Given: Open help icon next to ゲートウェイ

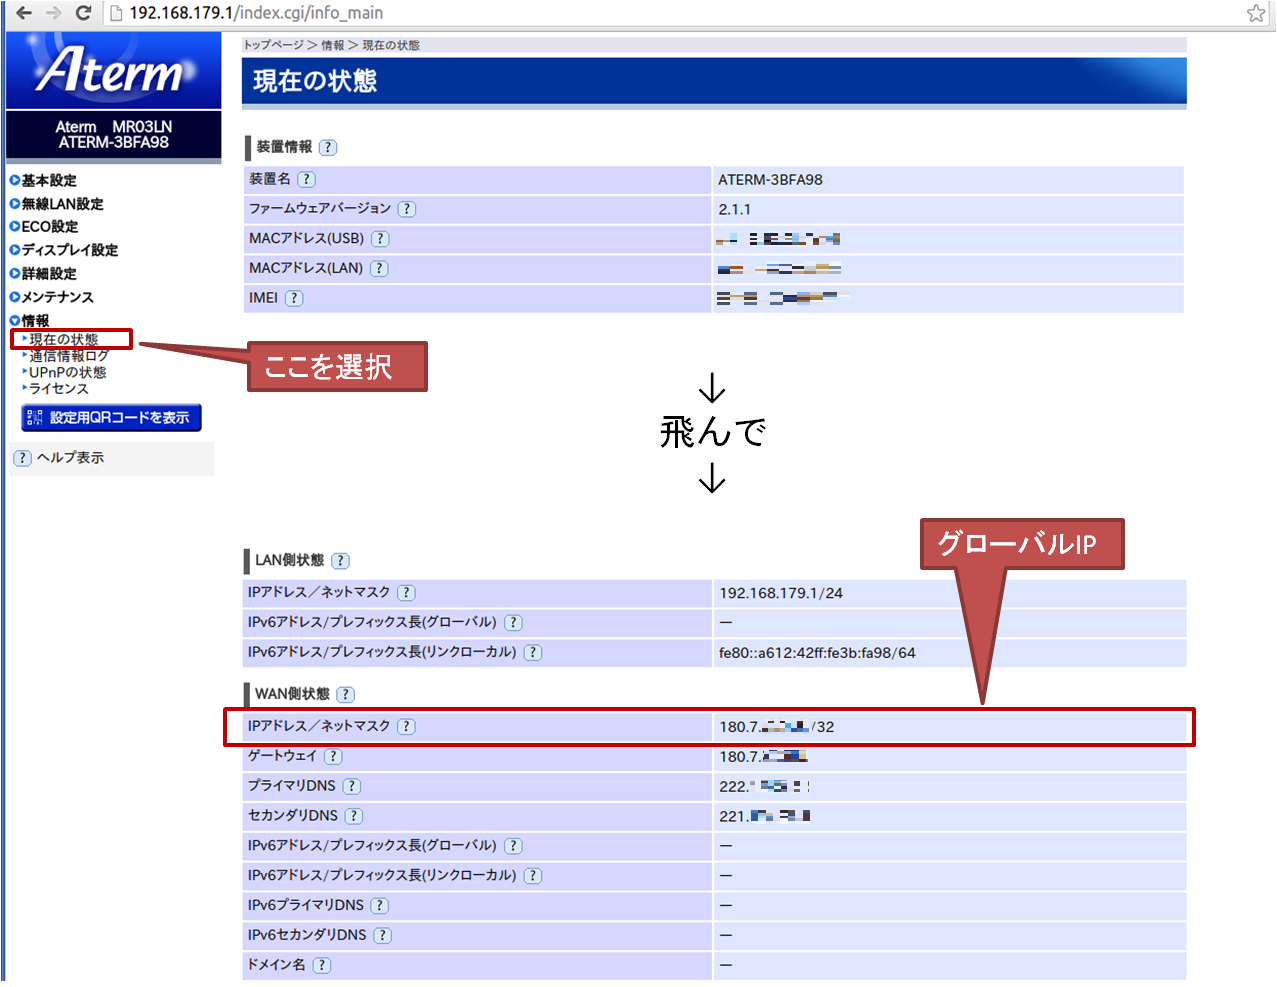Looking at the screenshot, I should click(333, 757).
